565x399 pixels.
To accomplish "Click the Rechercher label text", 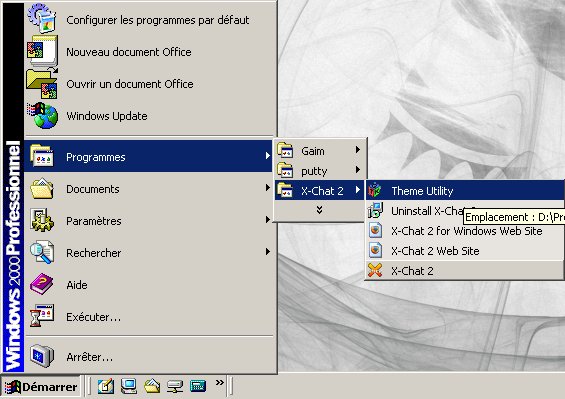I will tap(93, 253).
